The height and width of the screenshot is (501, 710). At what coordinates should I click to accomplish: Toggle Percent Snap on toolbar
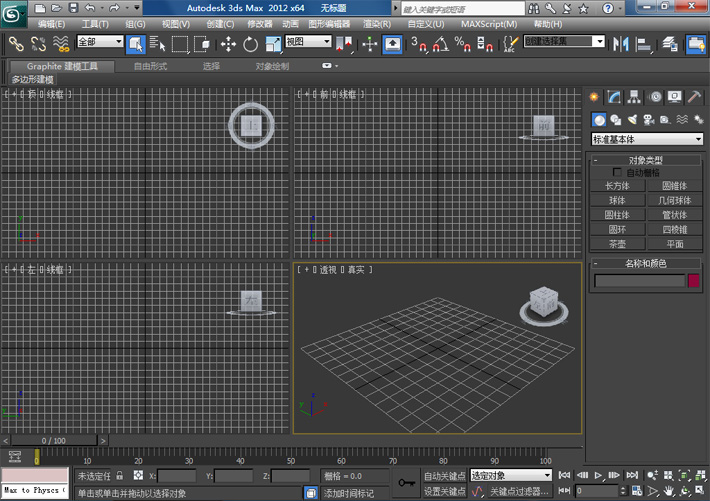pos(463,44)
